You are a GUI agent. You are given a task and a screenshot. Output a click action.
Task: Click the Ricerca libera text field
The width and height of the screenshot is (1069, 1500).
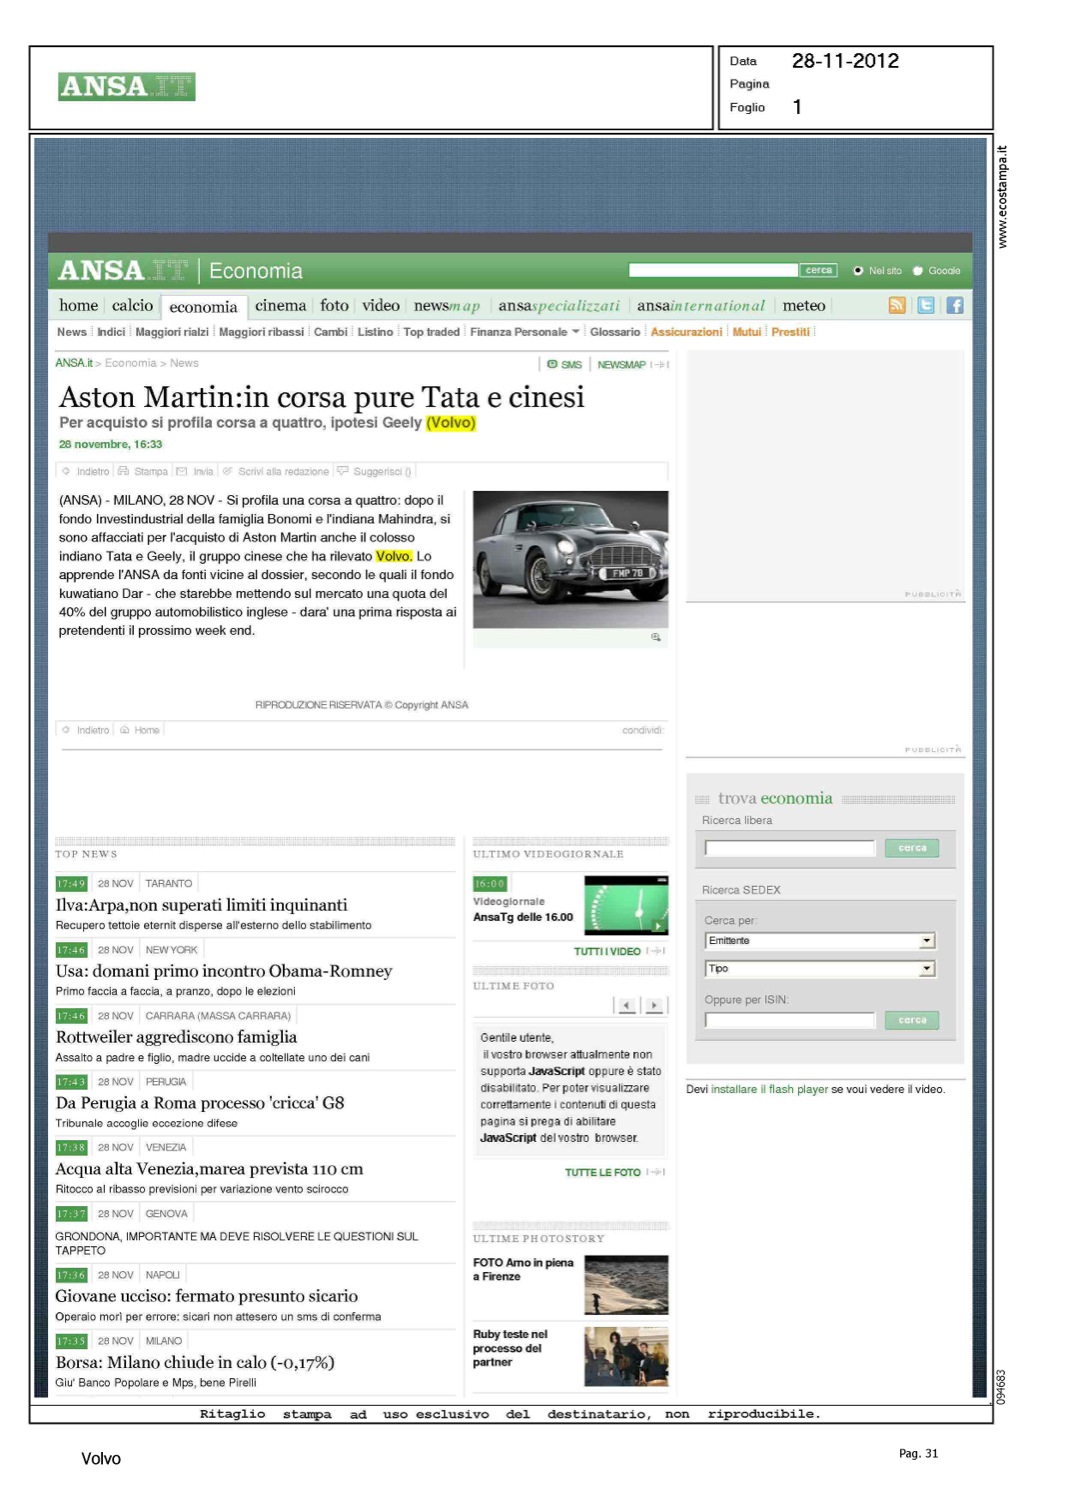coord(789,848)
